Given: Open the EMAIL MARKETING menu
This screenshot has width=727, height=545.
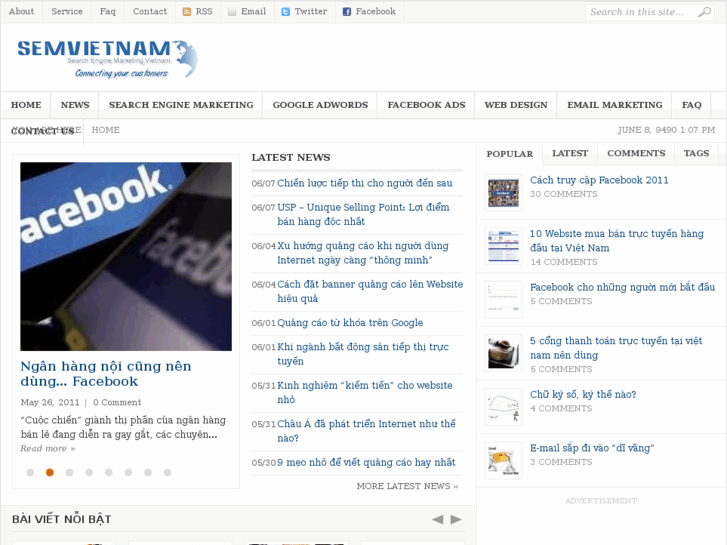Looking at the screenshot, I should pos(615,105).
